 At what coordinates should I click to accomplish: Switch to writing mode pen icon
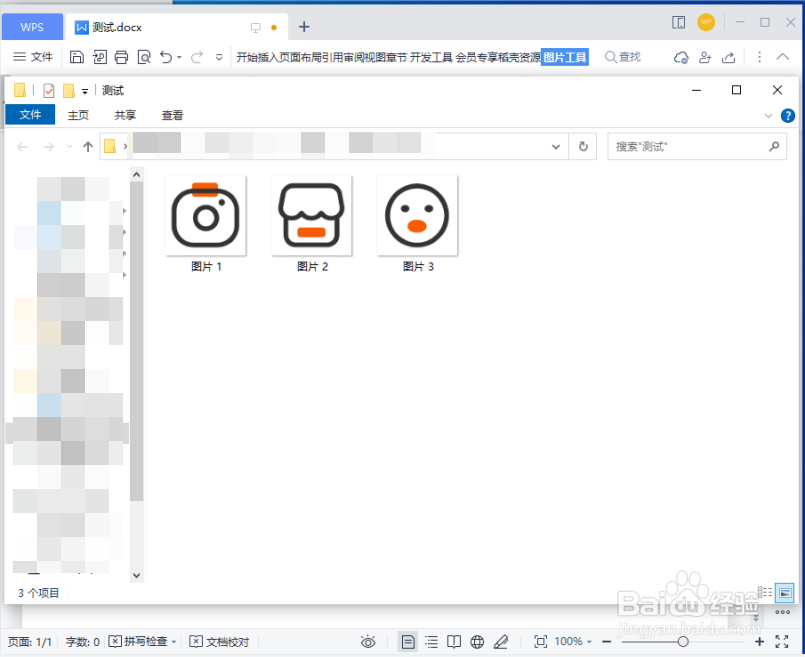[x=501, y=642]
